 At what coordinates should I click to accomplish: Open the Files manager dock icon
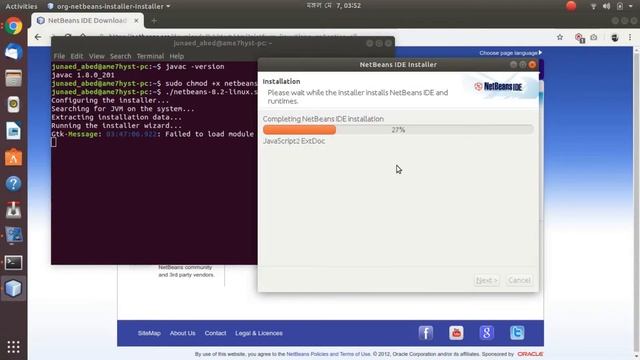click(13, 78)
